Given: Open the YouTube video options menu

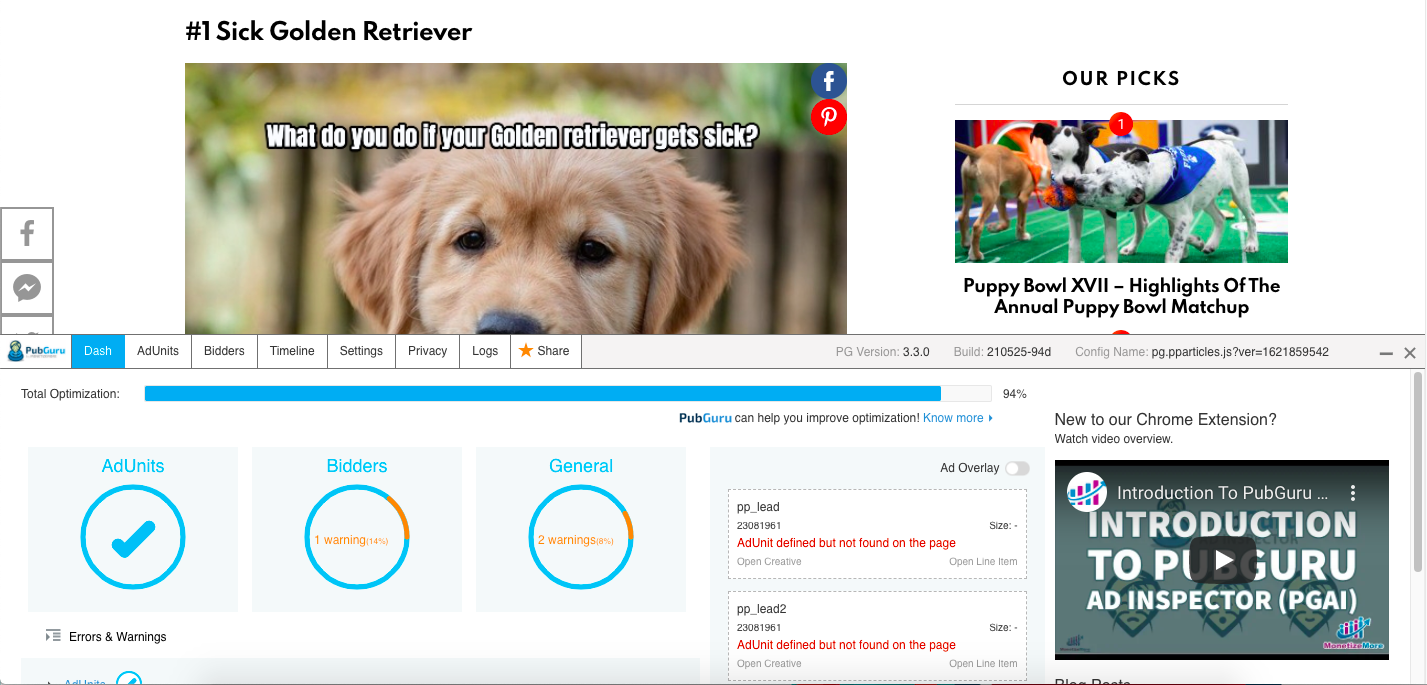Looking at the screenshot, I should point(1352,492).
